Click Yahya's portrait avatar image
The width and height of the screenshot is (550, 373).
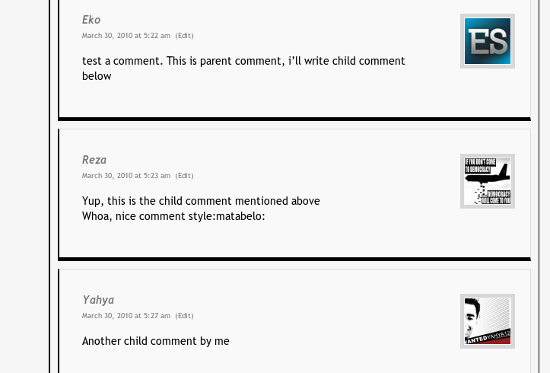[x=487, y=321]
